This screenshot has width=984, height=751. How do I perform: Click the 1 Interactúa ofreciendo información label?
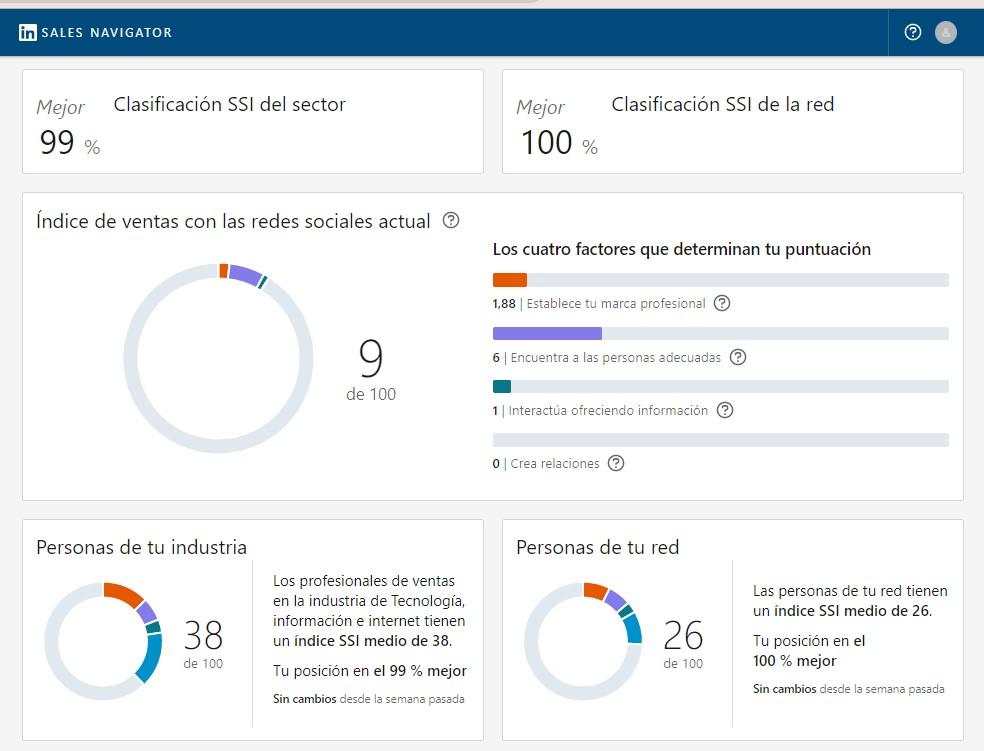point(600,410)
